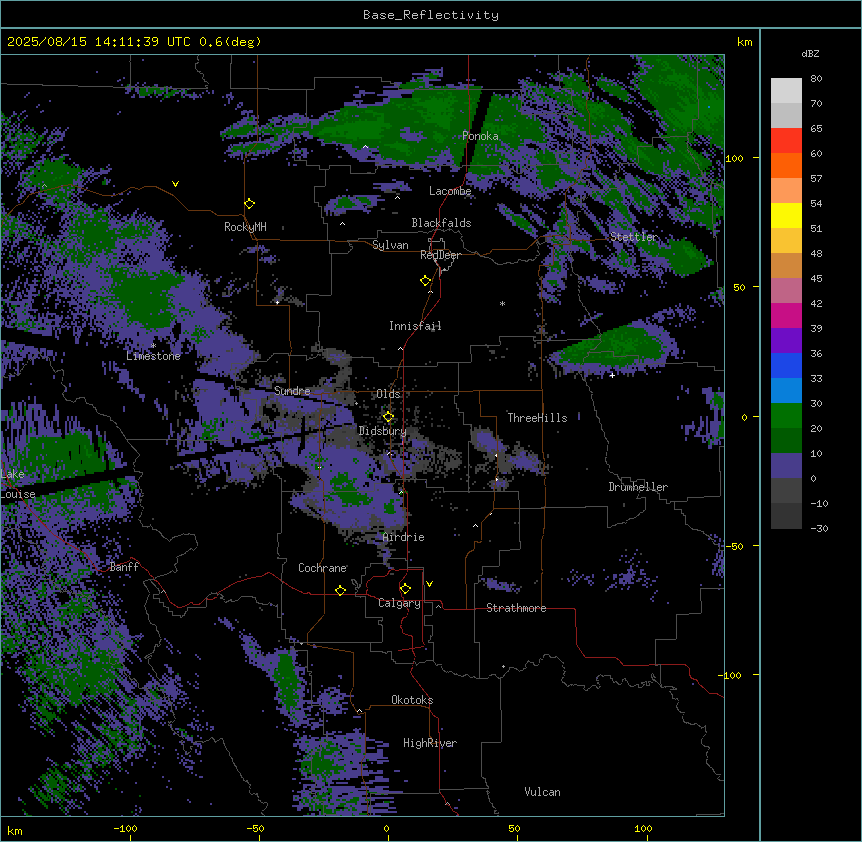Click the Lacombe city label

(450, 191)
